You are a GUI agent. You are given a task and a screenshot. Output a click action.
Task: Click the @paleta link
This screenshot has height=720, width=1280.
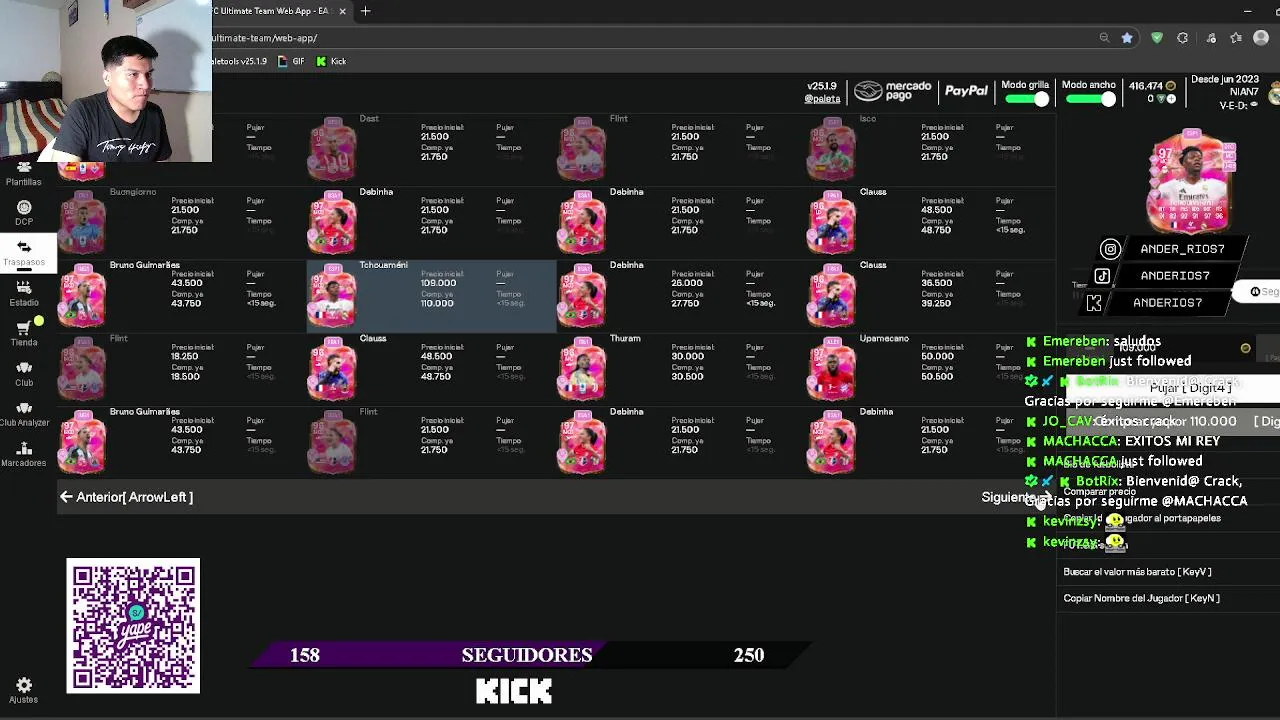[x=823, y=99]
